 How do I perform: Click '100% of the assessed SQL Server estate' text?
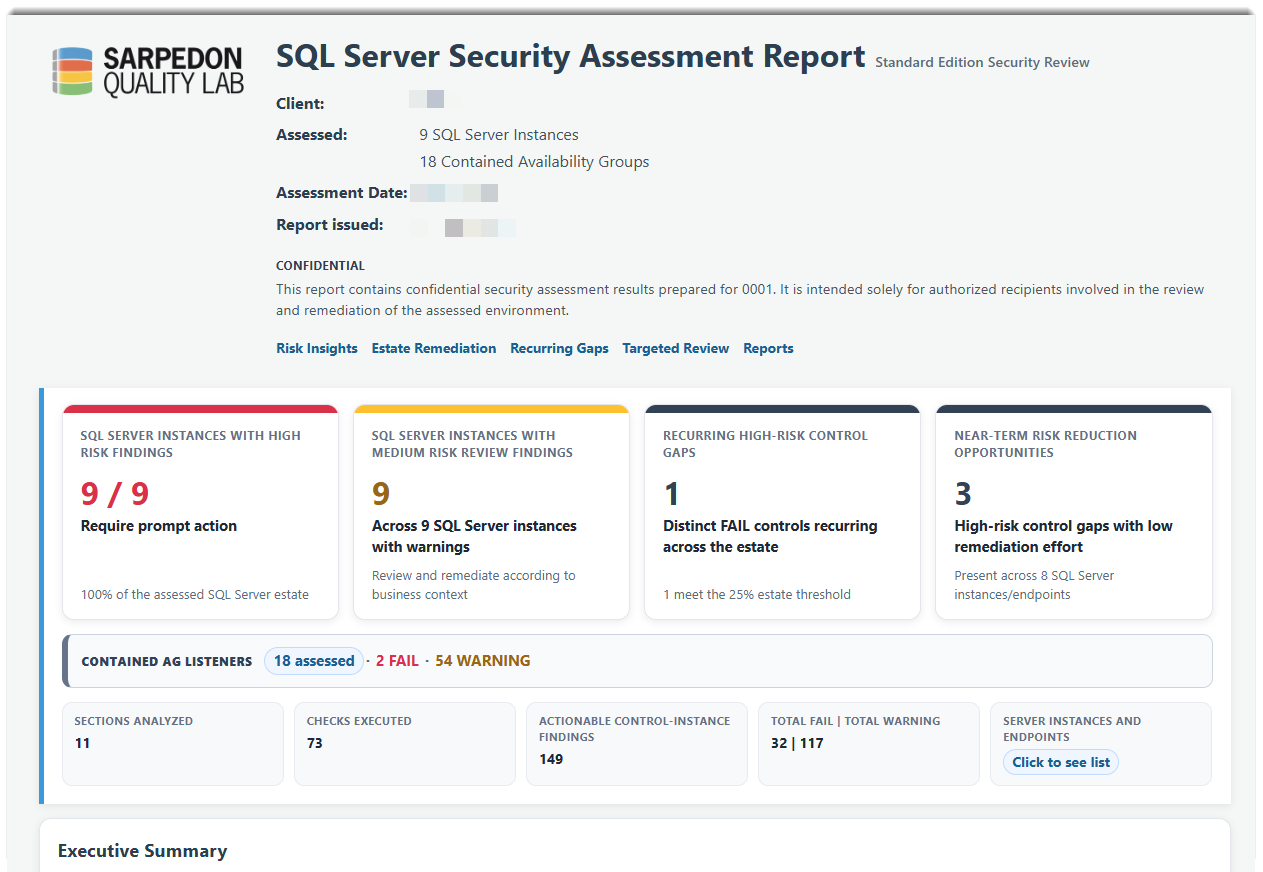(x=195, y=594)
